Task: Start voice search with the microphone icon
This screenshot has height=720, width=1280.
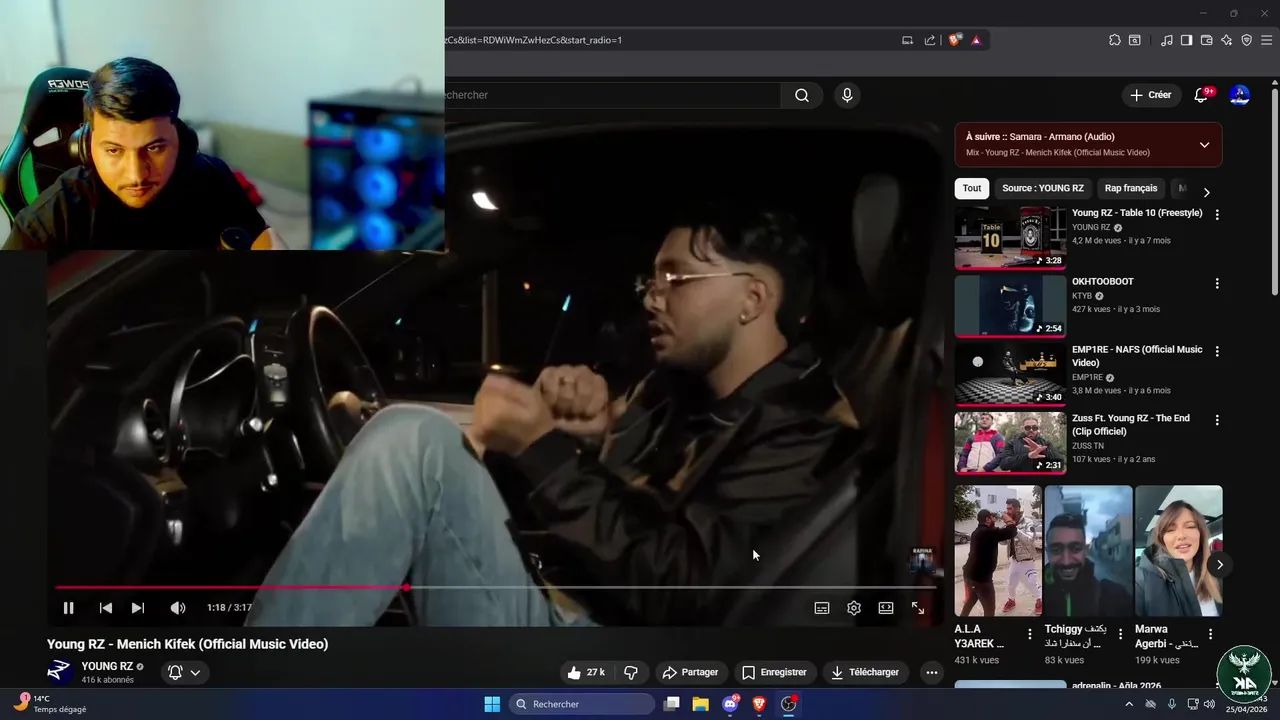Action: [x=847, y=95]
